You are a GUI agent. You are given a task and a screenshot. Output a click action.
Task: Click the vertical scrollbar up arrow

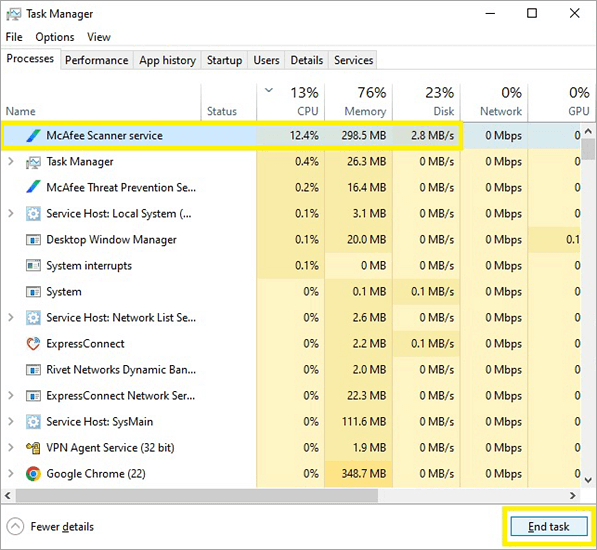[588, 131]
